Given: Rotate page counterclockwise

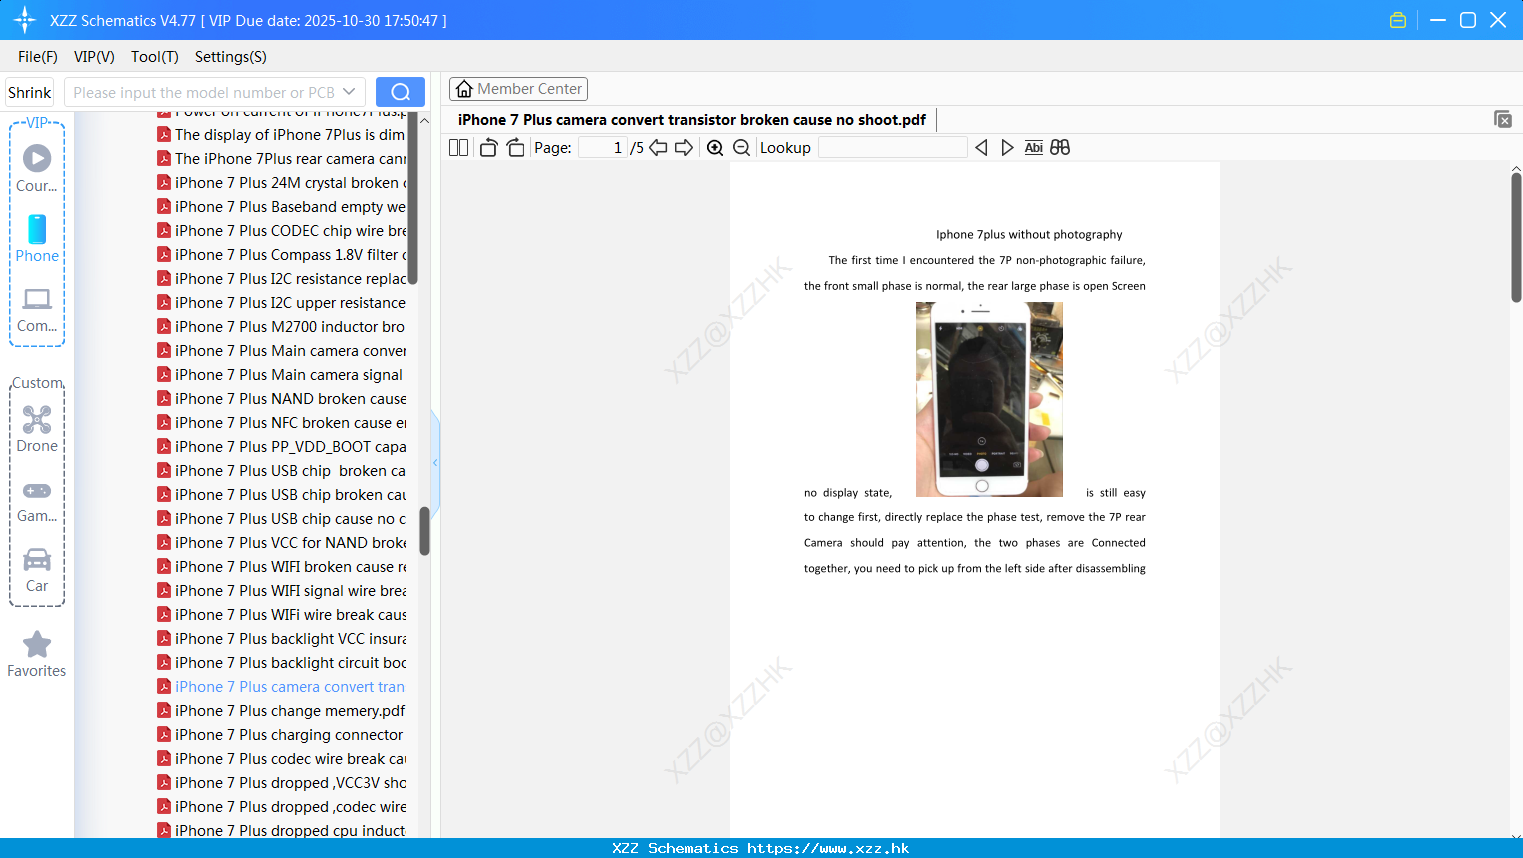Looking at the screenshot, I should coord(489,148).
